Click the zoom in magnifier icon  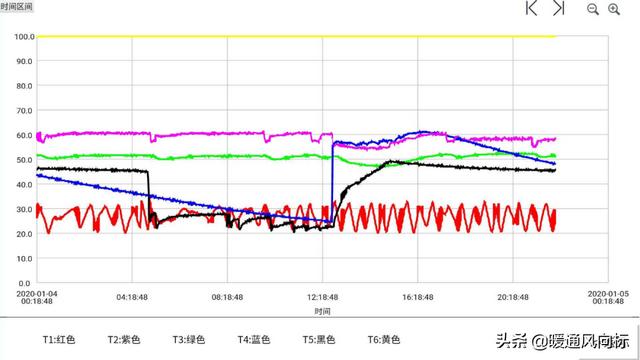coord(614,9)
